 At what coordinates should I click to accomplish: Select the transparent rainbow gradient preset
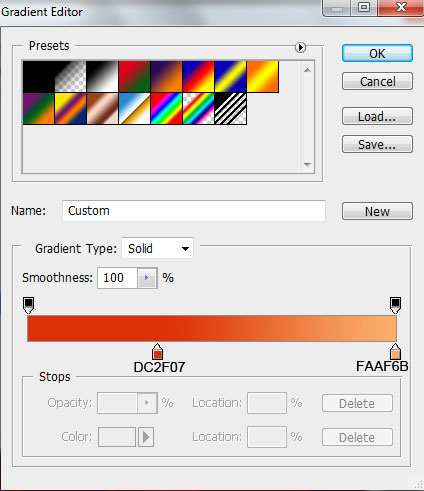198,109
